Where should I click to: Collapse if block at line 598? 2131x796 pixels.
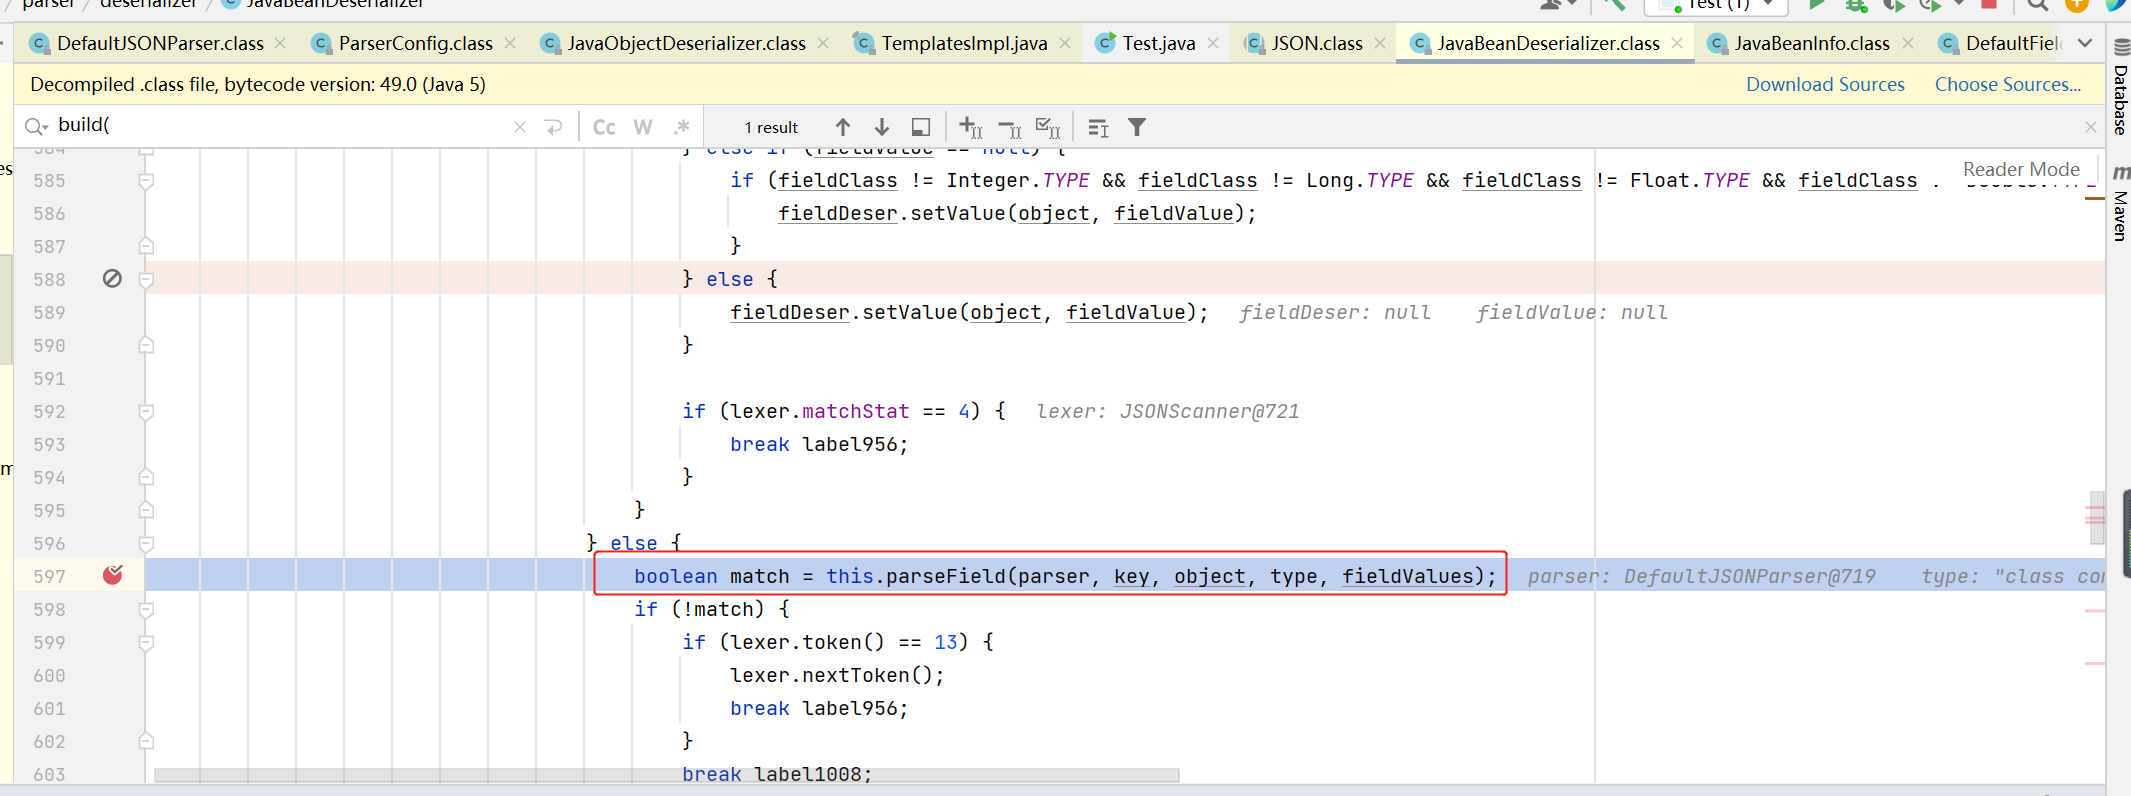(x=146, y=610)
